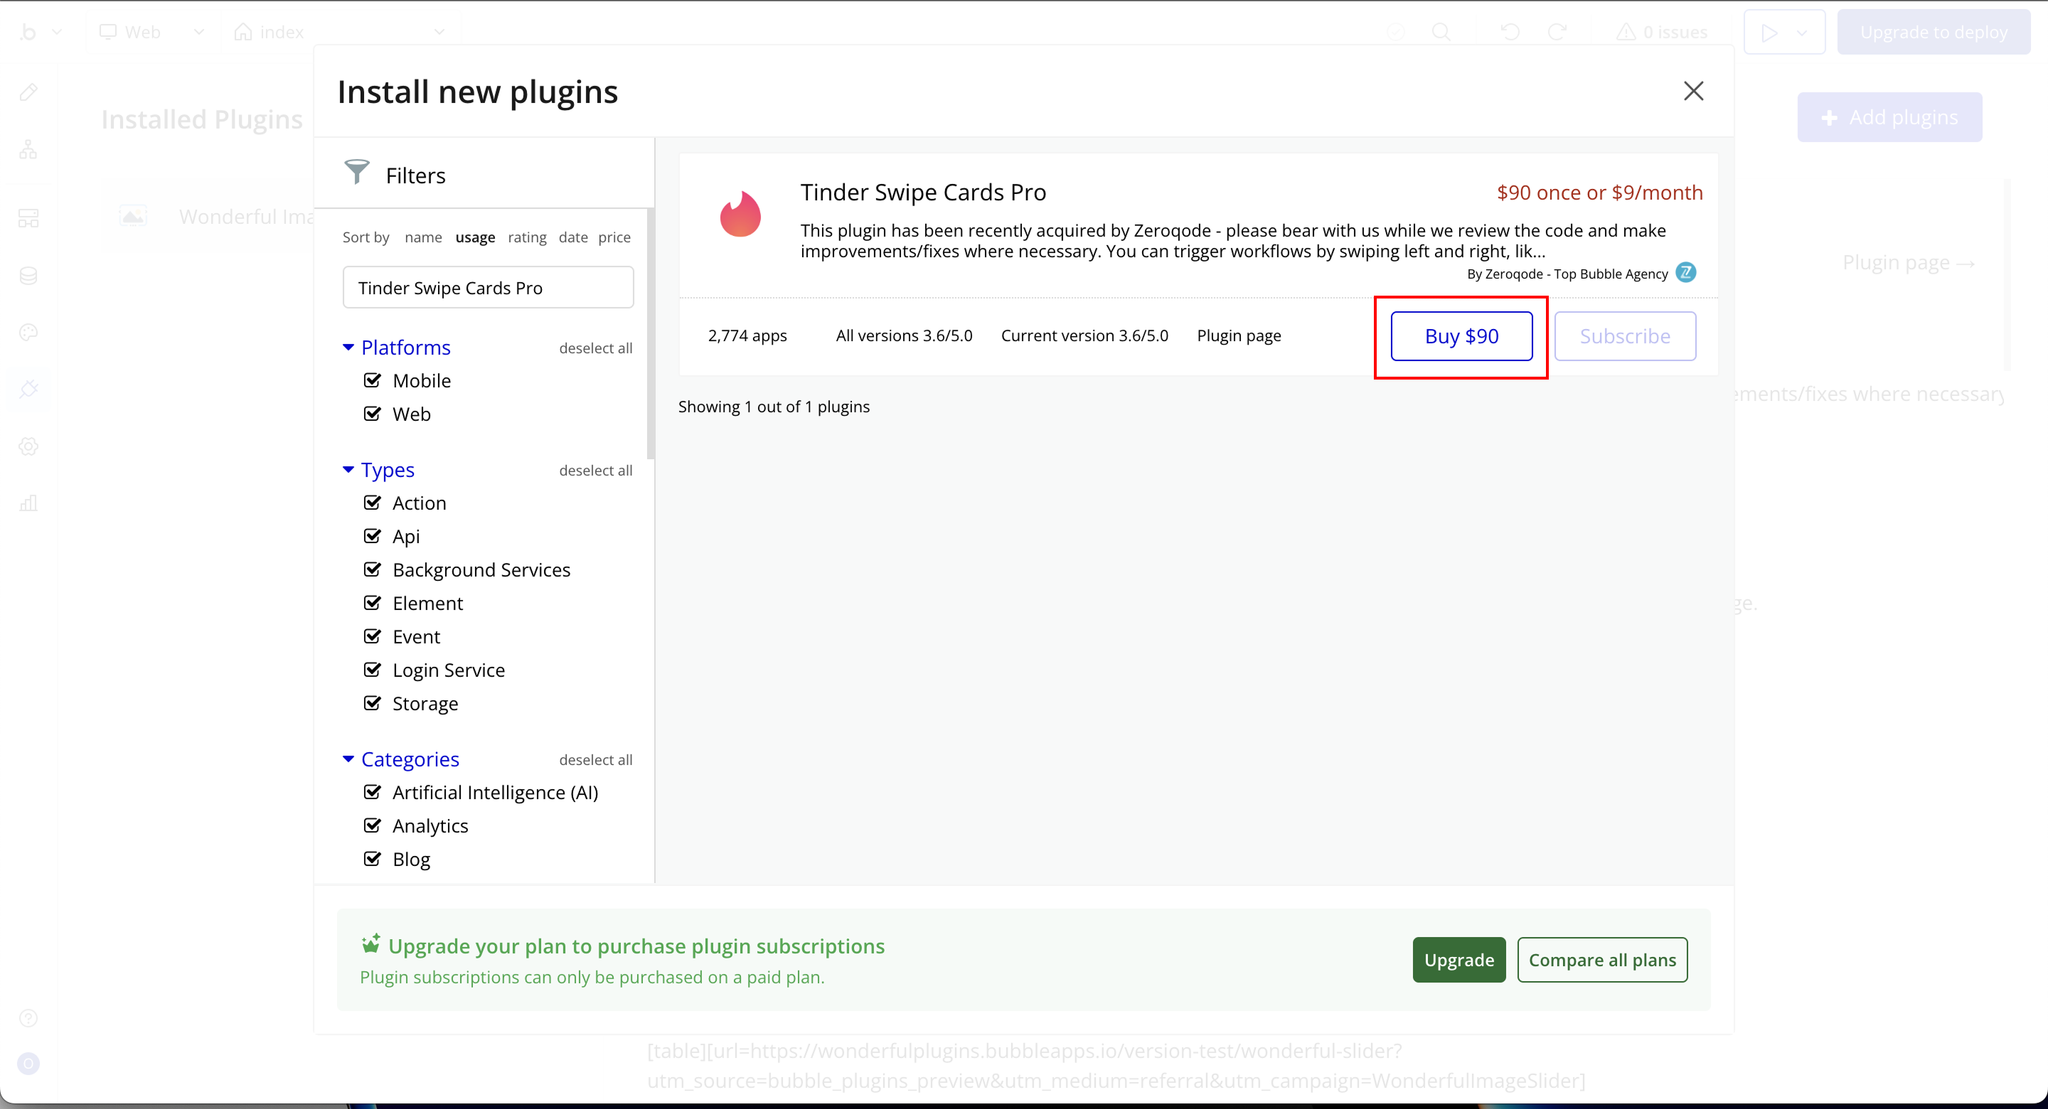The height and width of the screenshot is (1109, 2048).
Task: Open the Logs chart icon in sidebar
Action: (29, 503)
